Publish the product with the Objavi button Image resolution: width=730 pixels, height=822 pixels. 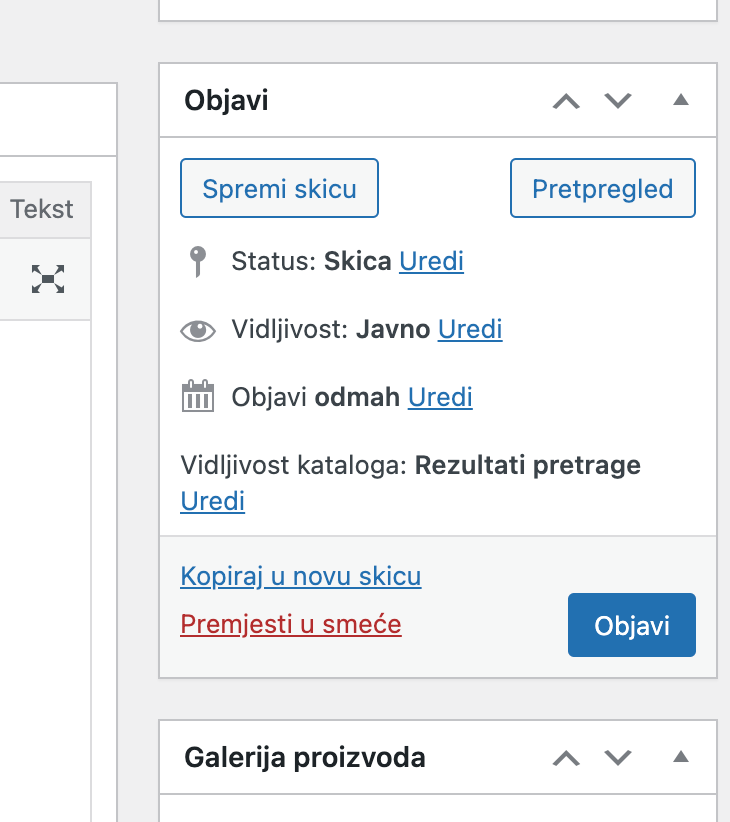[x=631, y=624]
